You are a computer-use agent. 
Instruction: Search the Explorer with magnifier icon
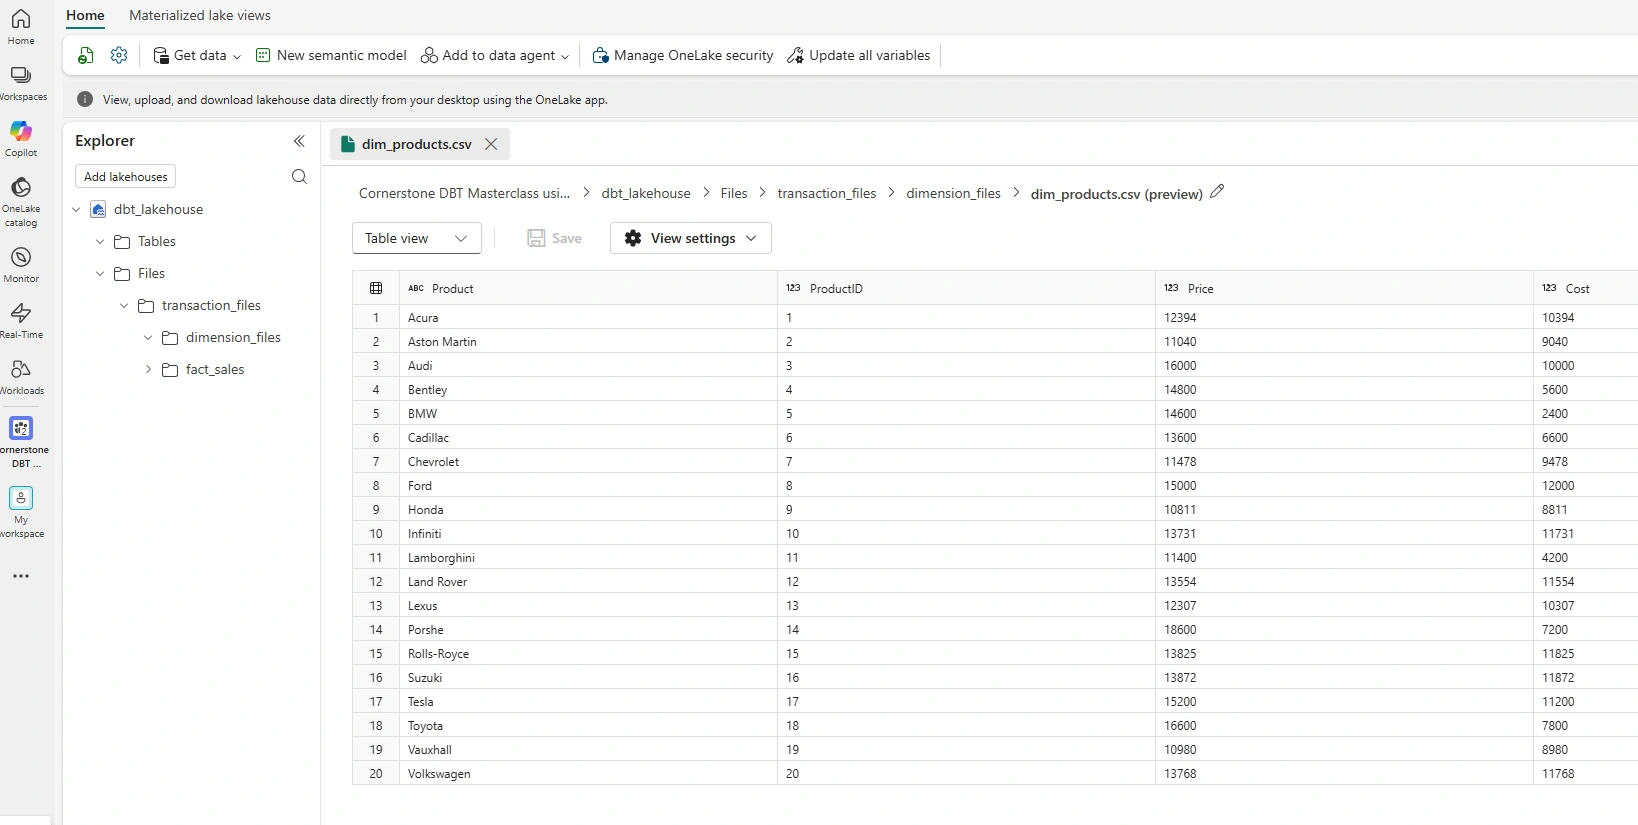point(299,177)
